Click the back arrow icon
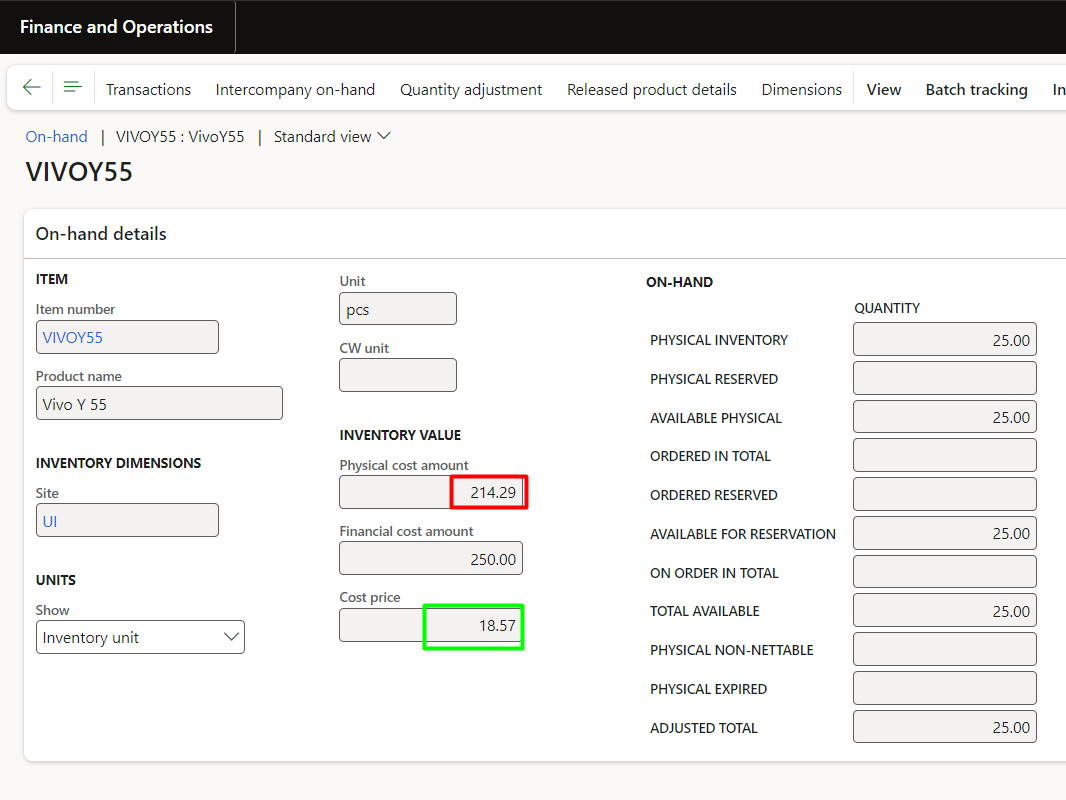The width and height of the screenshot is (1066, 800). coord(32,88)
